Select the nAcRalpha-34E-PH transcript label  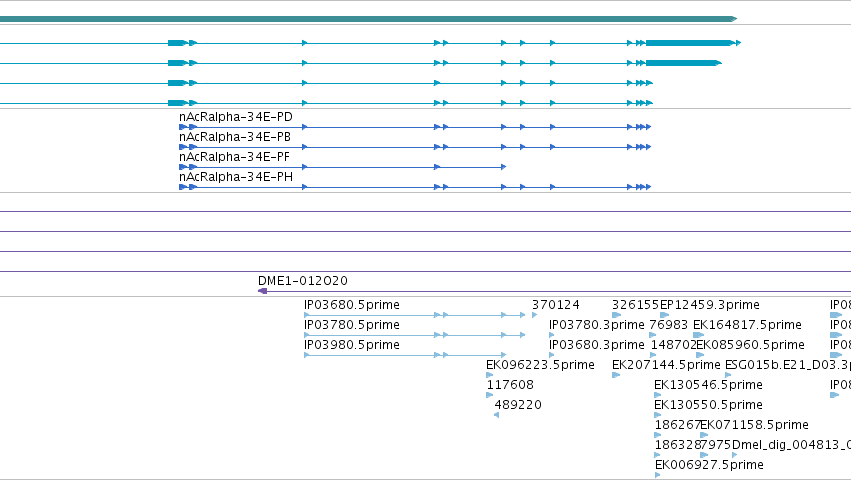tap(236, 177)
